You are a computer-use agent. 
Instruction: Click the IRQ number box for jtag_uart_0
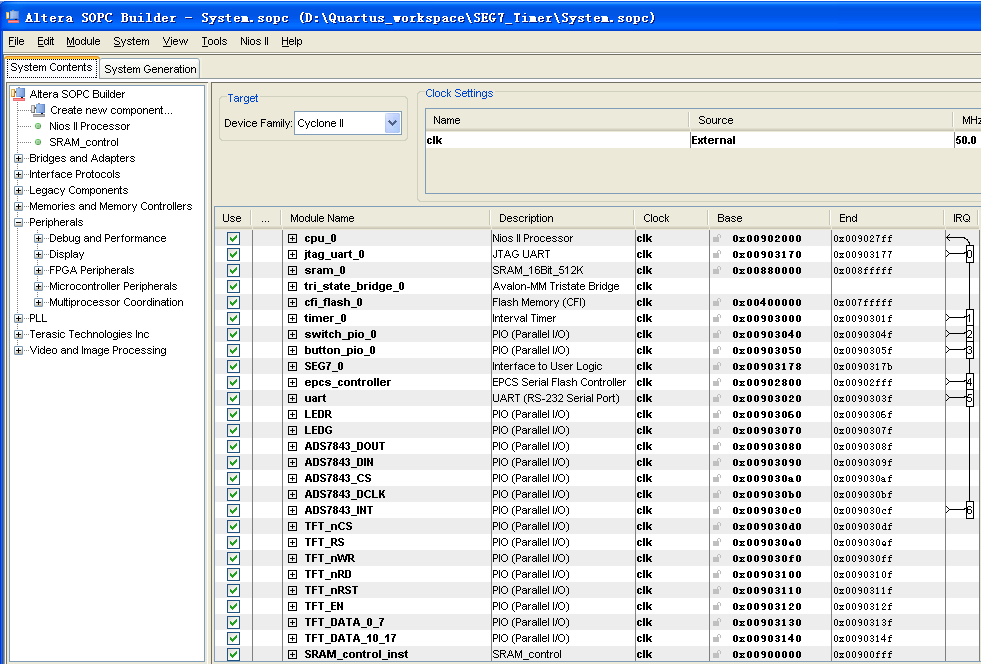click(970, 255)
